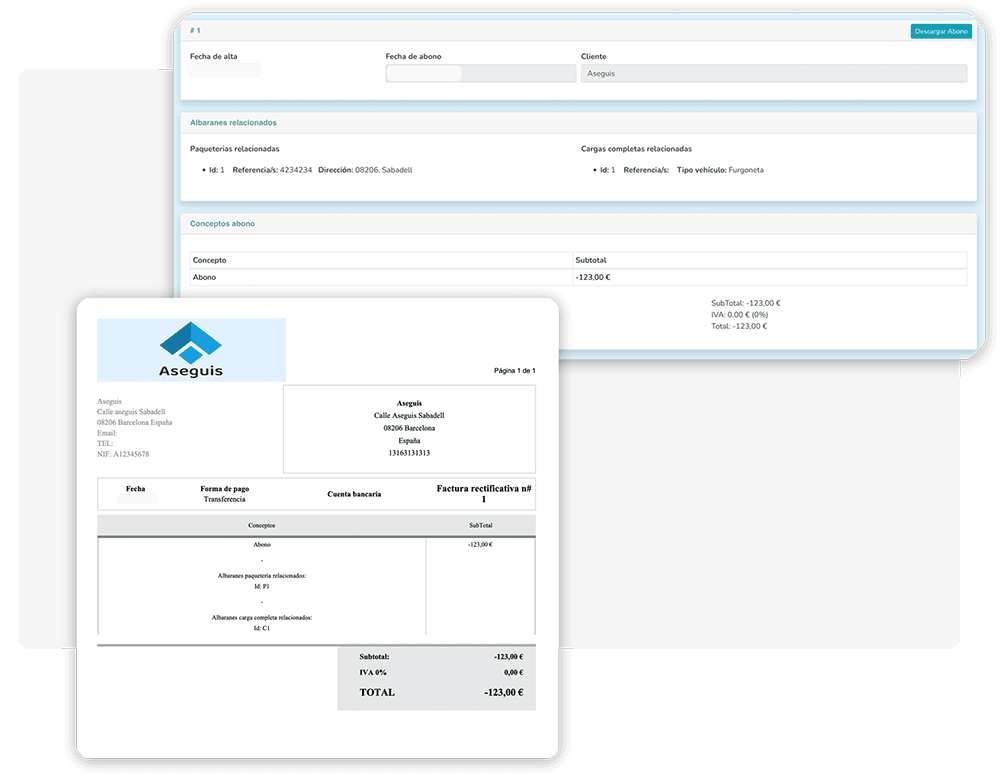Click the 'SubTotal: -123,00 €' summary line
The image size is (1000, 776).
click(746, 304)
